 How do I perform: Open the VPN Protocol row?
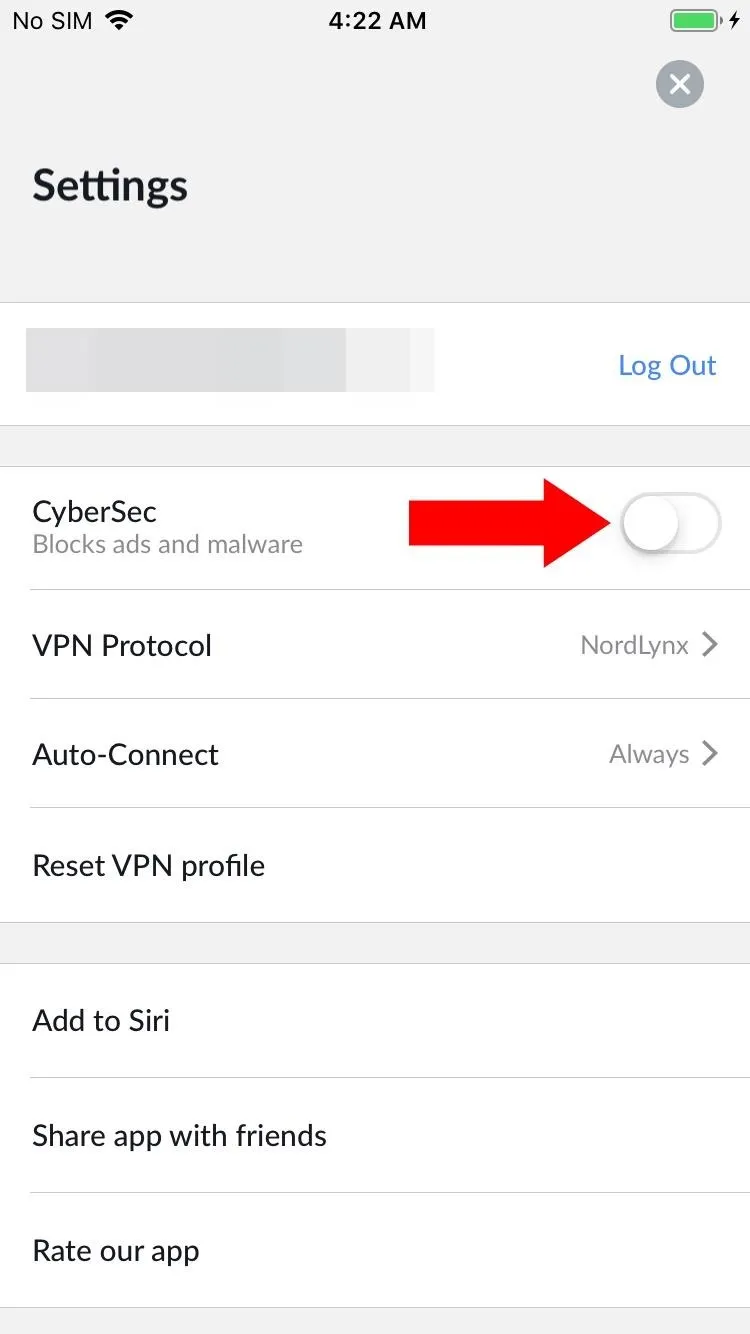pos(375,645)
